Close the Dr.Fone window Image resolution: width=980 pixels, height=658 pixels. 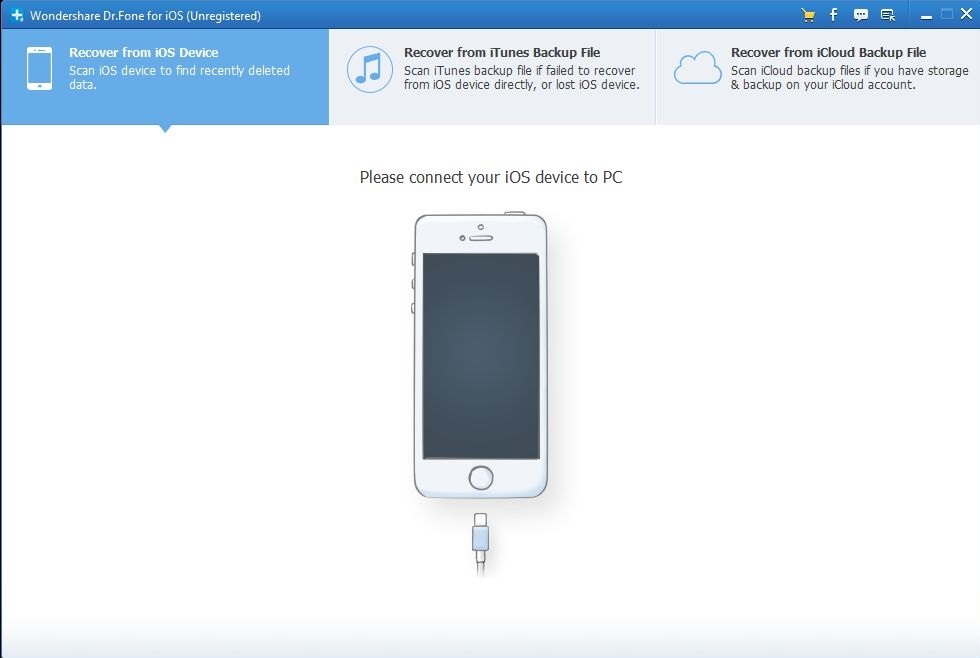coord(966,14)
